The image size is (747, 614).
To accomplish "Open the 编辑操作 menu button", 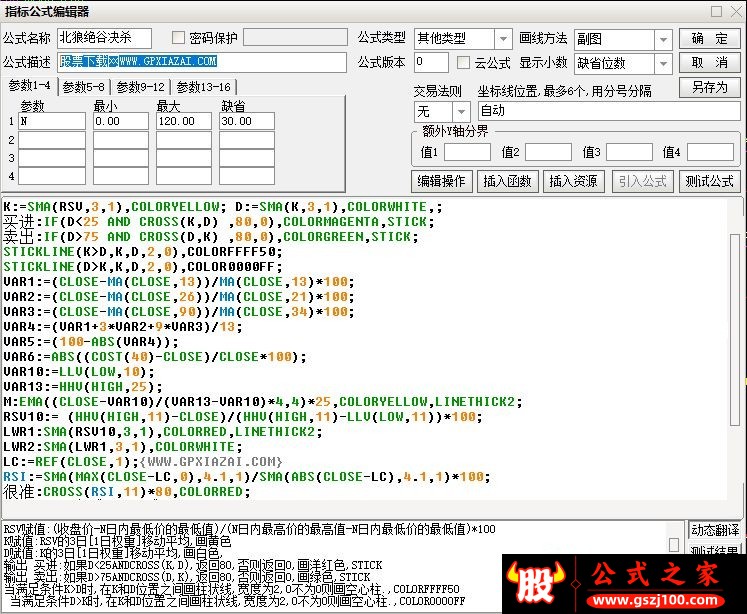I will (x=441, y=181).
